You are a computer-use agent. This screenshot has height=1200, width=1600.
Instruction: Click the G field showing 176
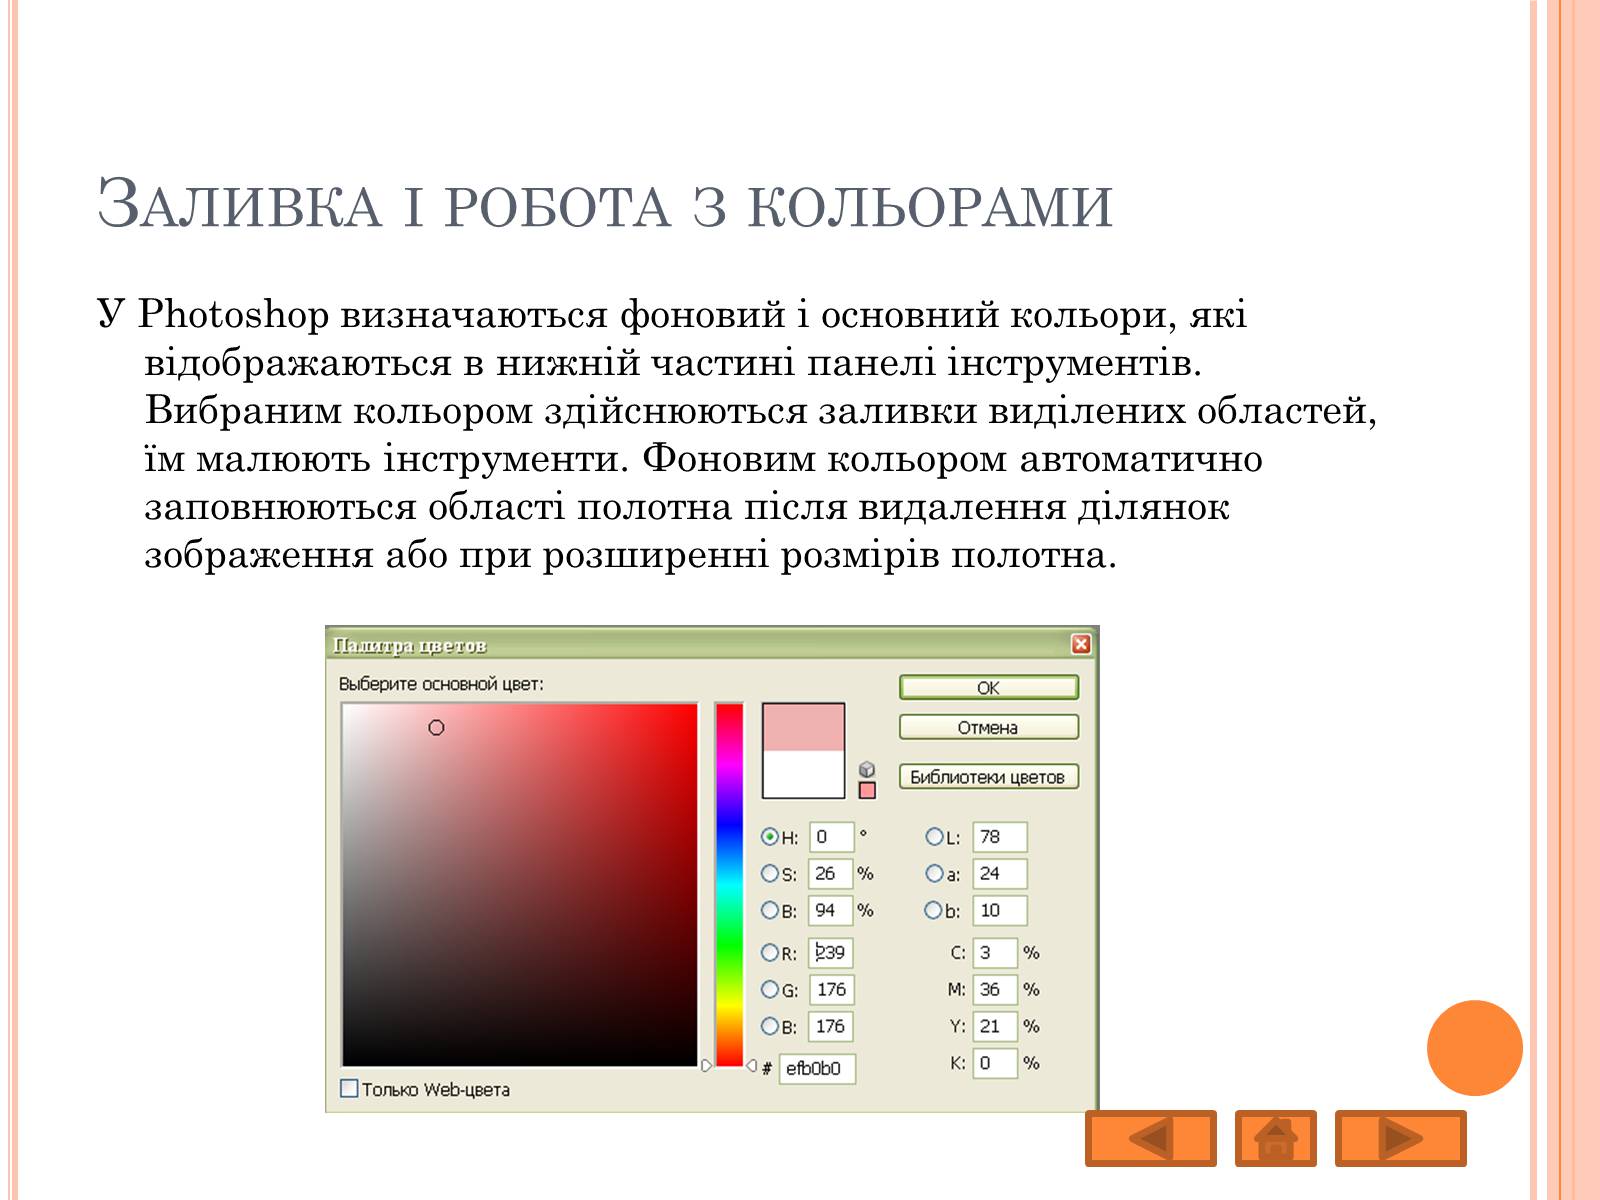pos(831,989)
